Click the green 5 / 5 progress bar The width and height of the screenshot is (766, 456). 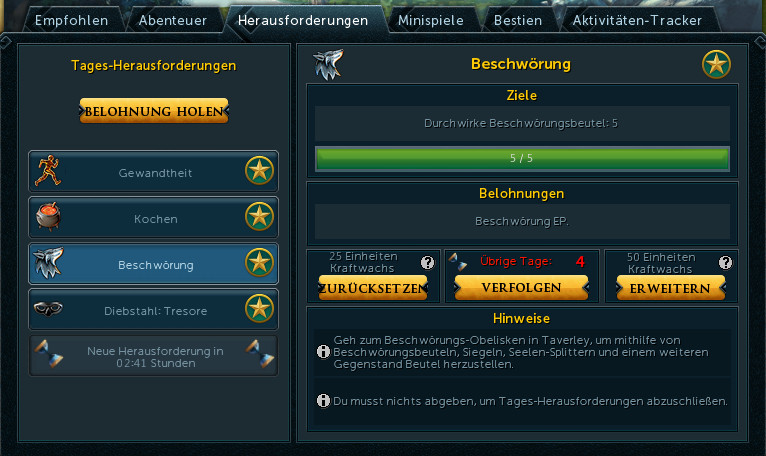pyautogui.click(x=522, y=158)
